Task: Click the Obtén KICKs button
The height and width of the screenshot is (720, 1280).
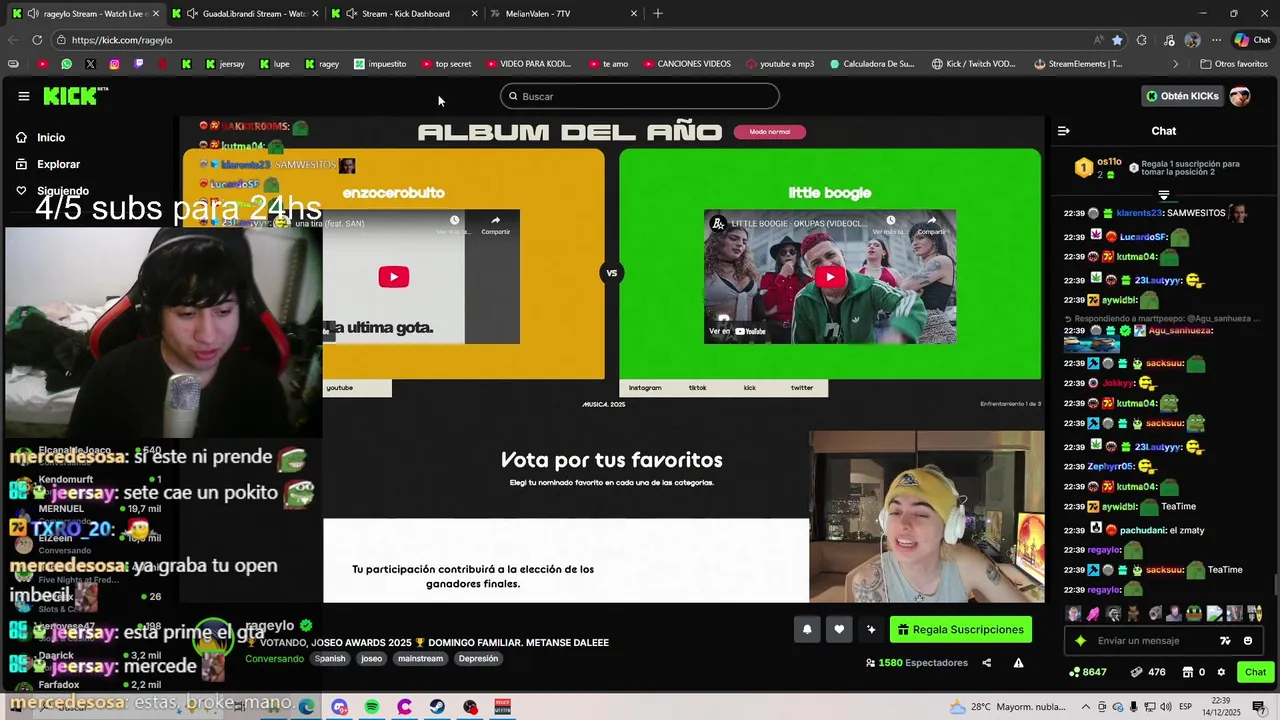Action: (1183, 96)
